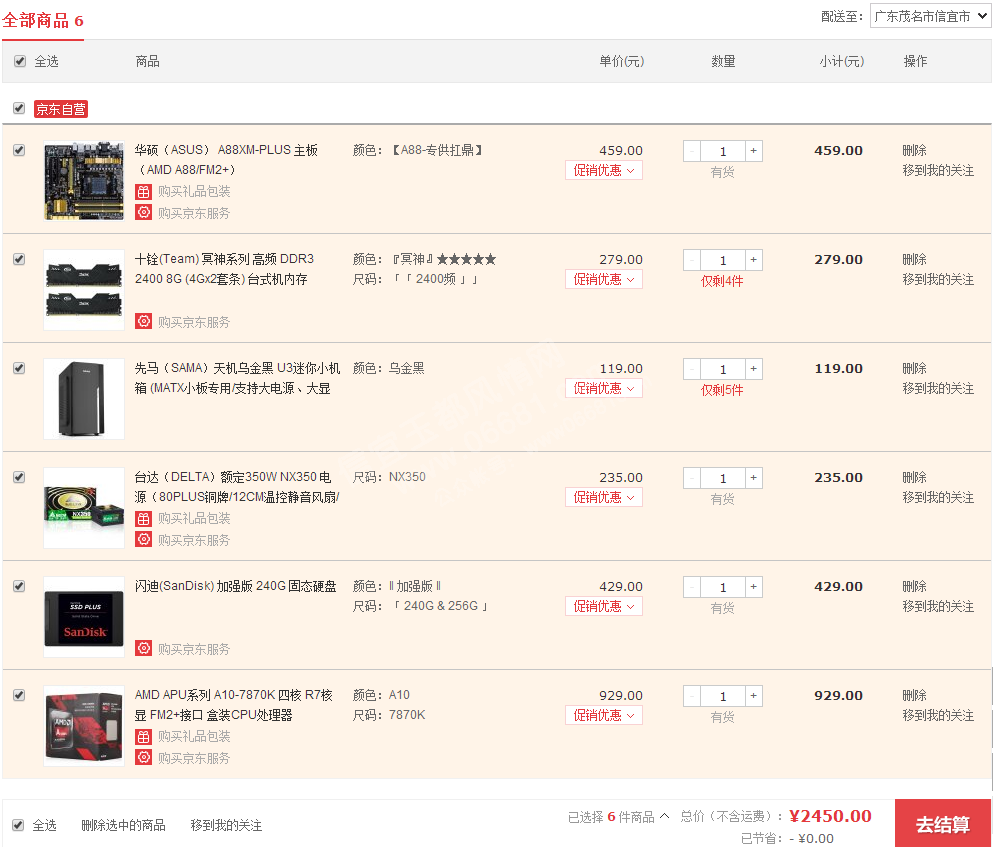993x847 pixels.
Task: Click gift wrap icon for AMD APU
Action: pyautogui.click(x=144, y=736)
